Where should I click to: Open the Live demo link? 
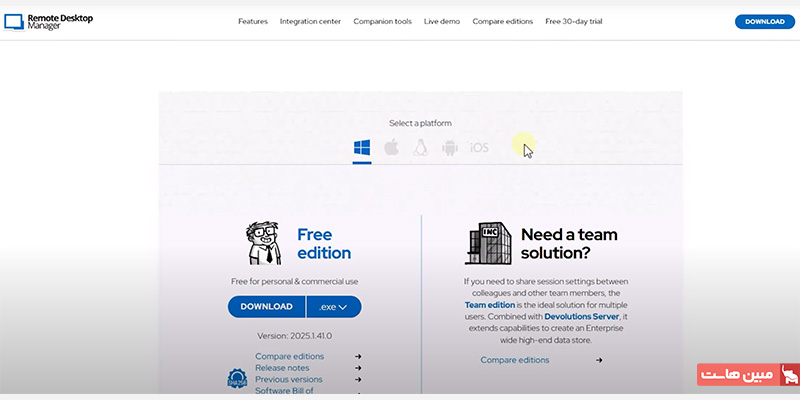point(442,21)
